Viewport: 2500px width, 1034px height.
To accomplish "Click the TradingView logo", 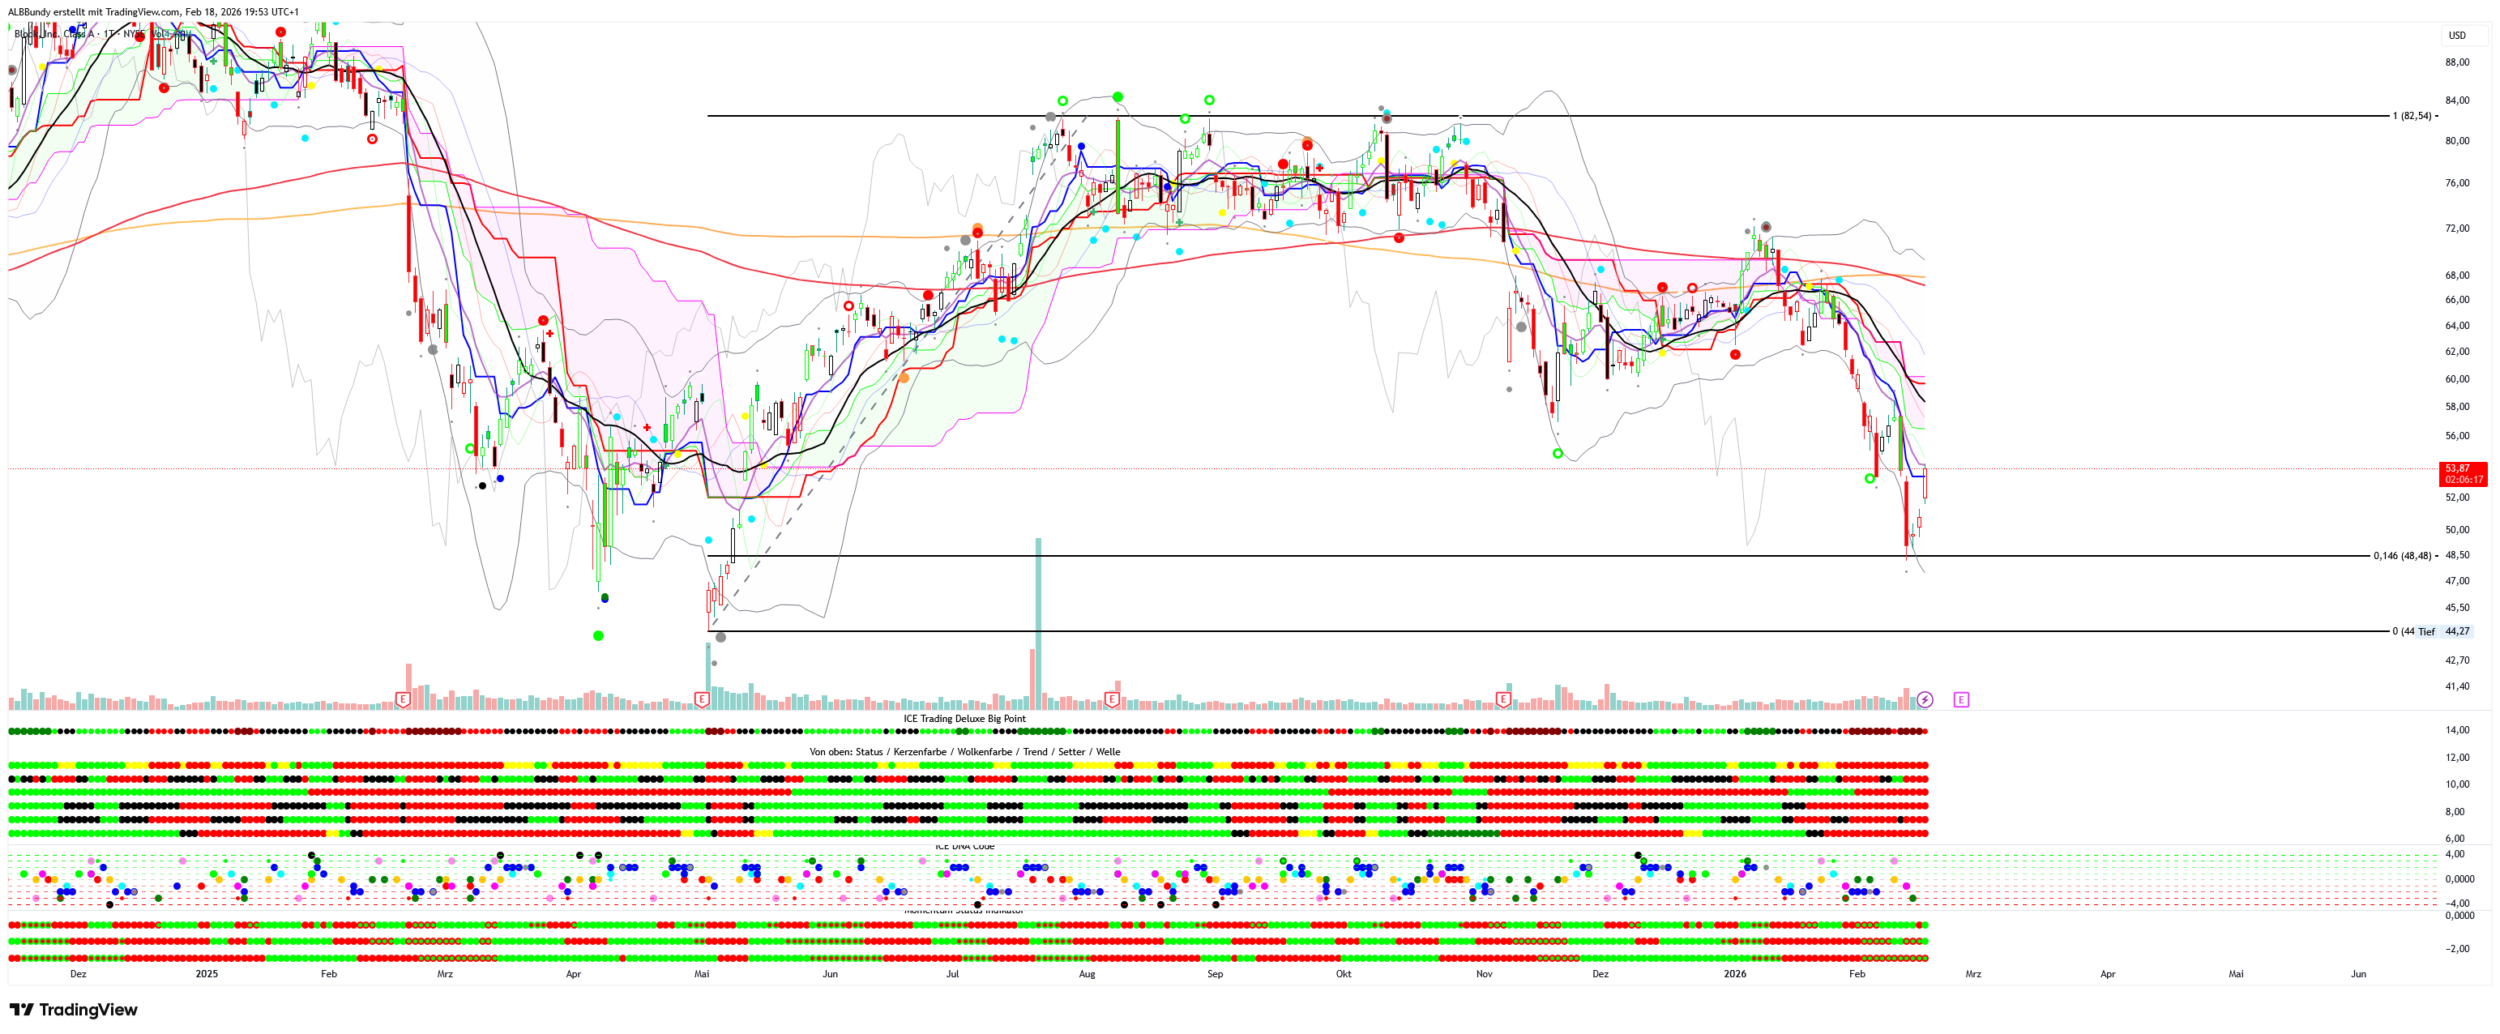I will (x=73, y=1009).
